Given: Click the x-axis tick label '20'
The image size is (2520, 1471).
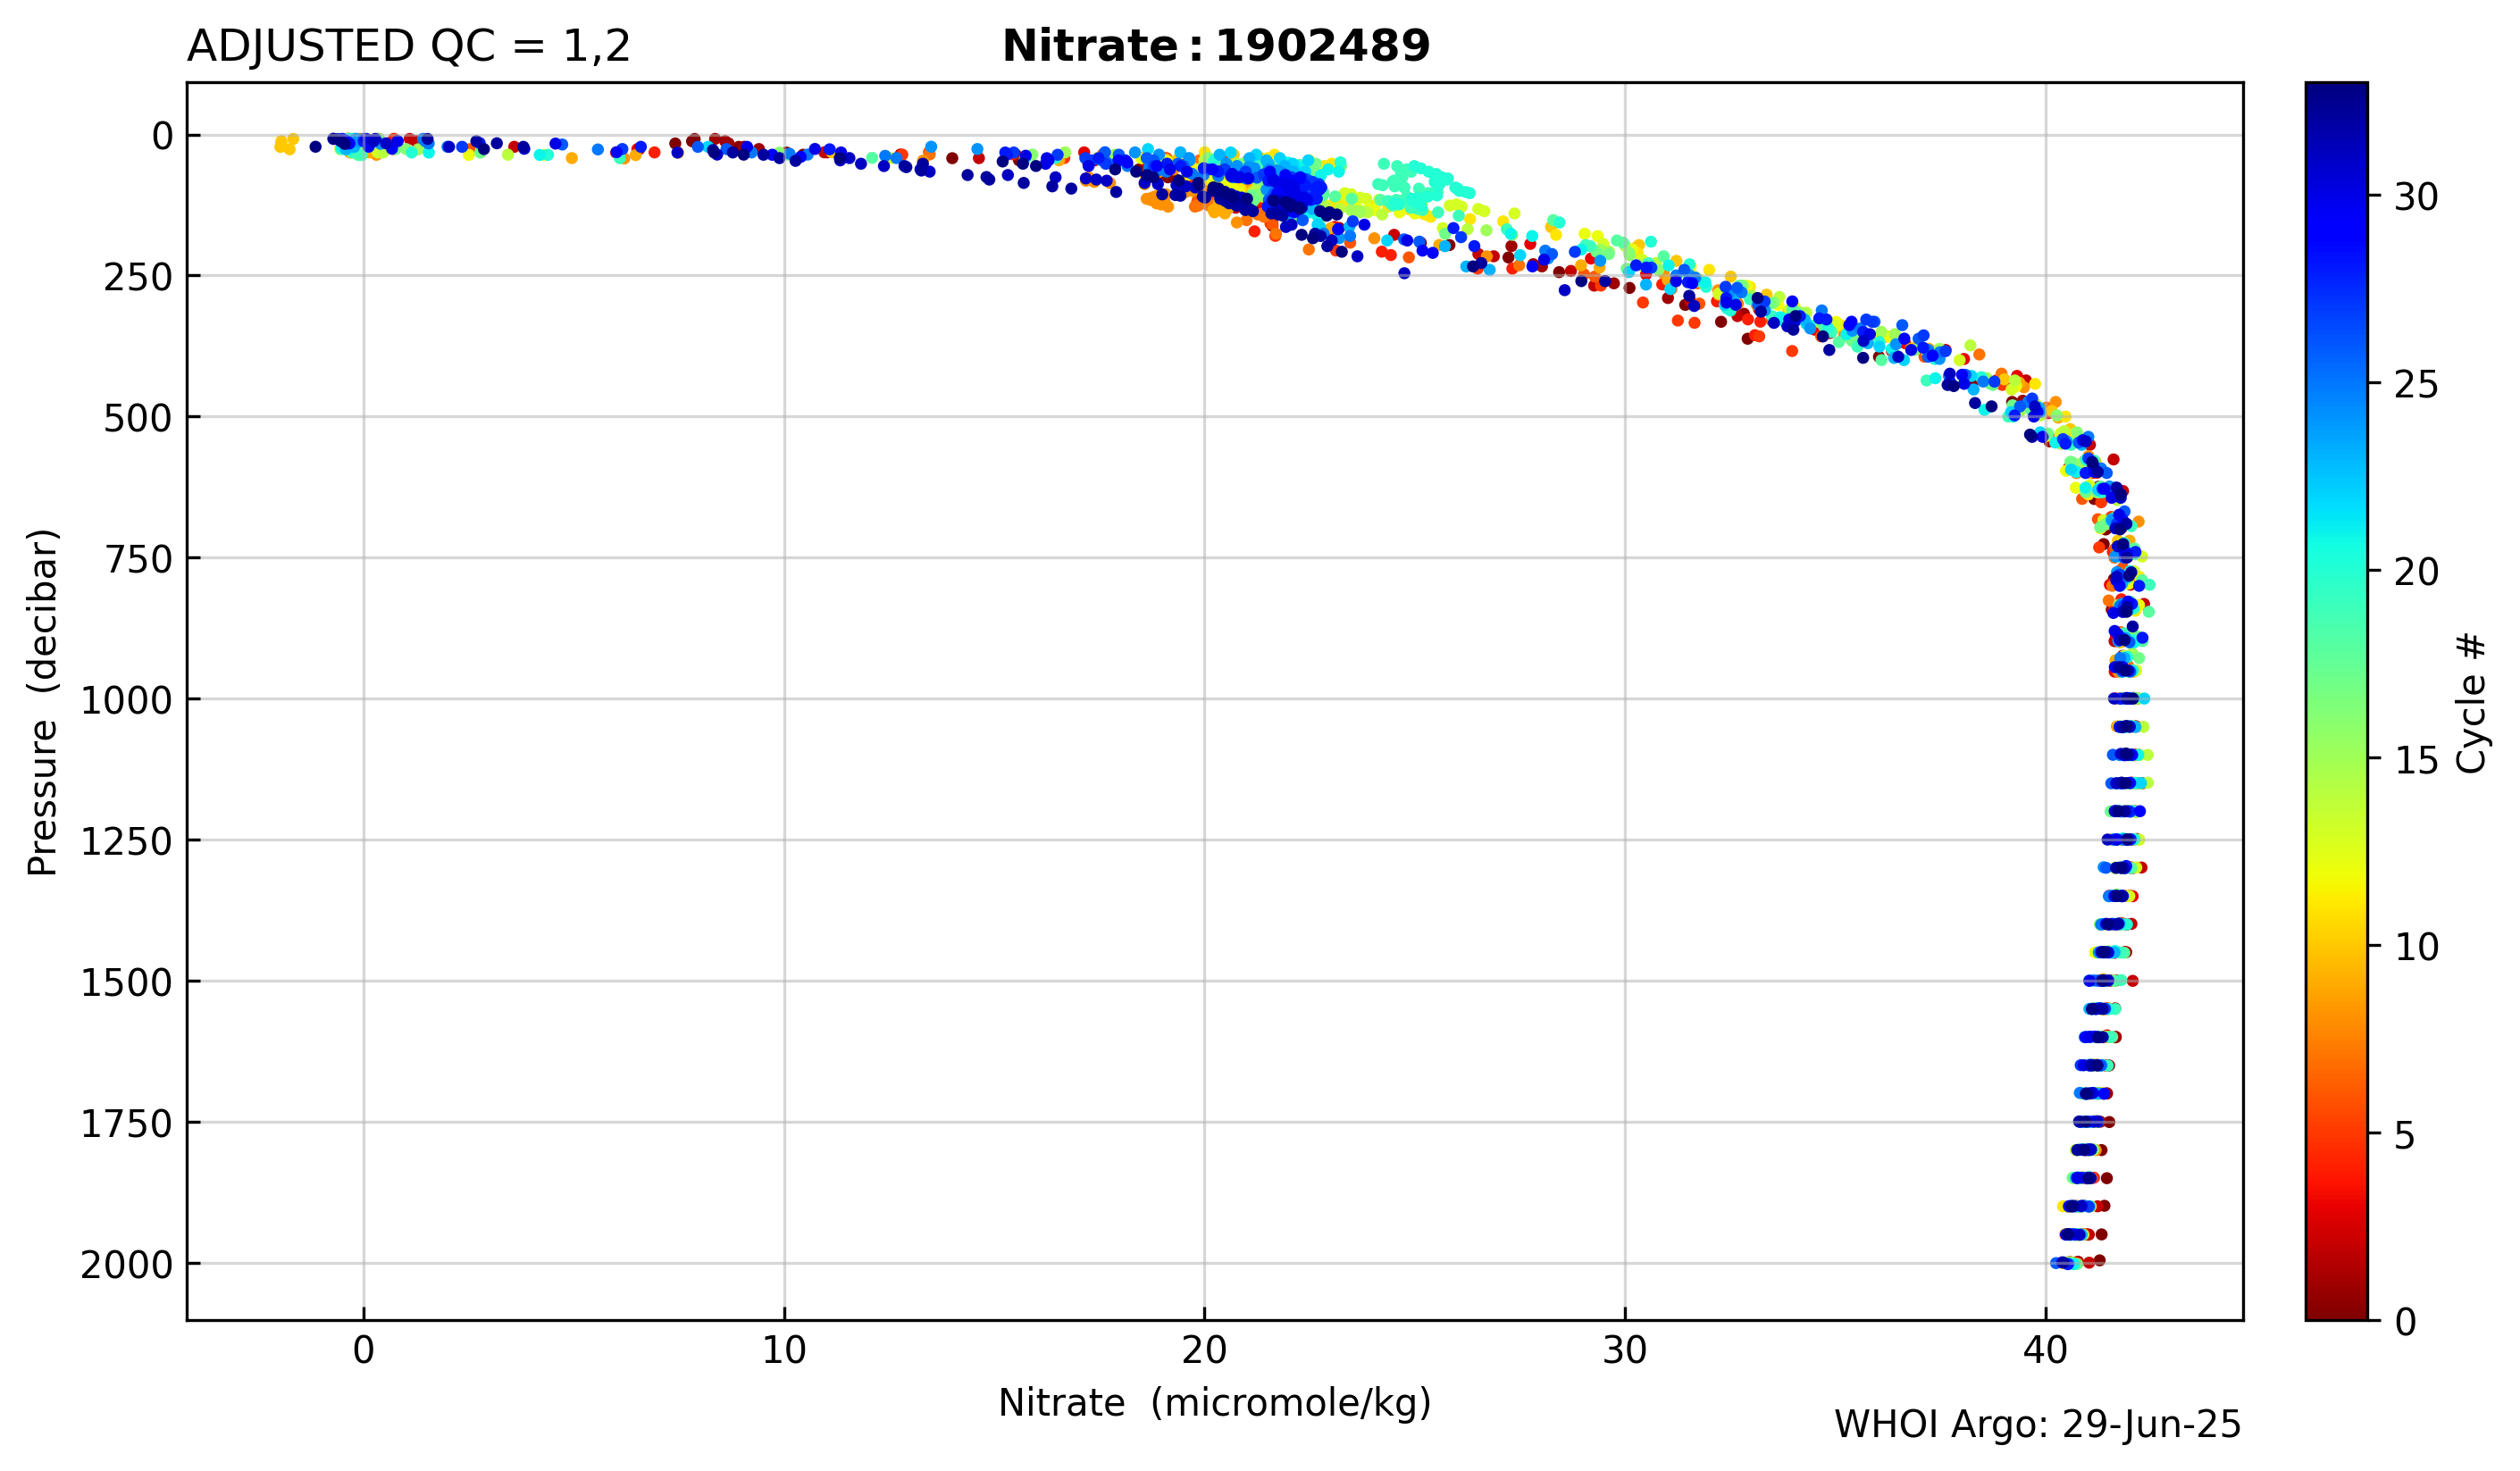Looking at the screenshot, I should (1204, 1351).
